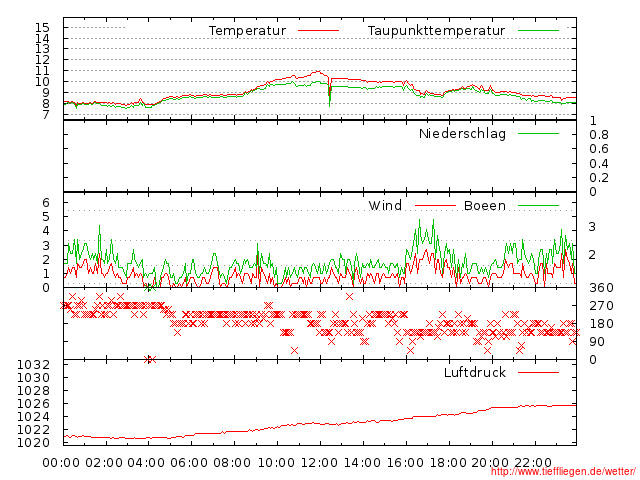
Task: Click the 360 wind direction axis value
Action: click(601, 288)
